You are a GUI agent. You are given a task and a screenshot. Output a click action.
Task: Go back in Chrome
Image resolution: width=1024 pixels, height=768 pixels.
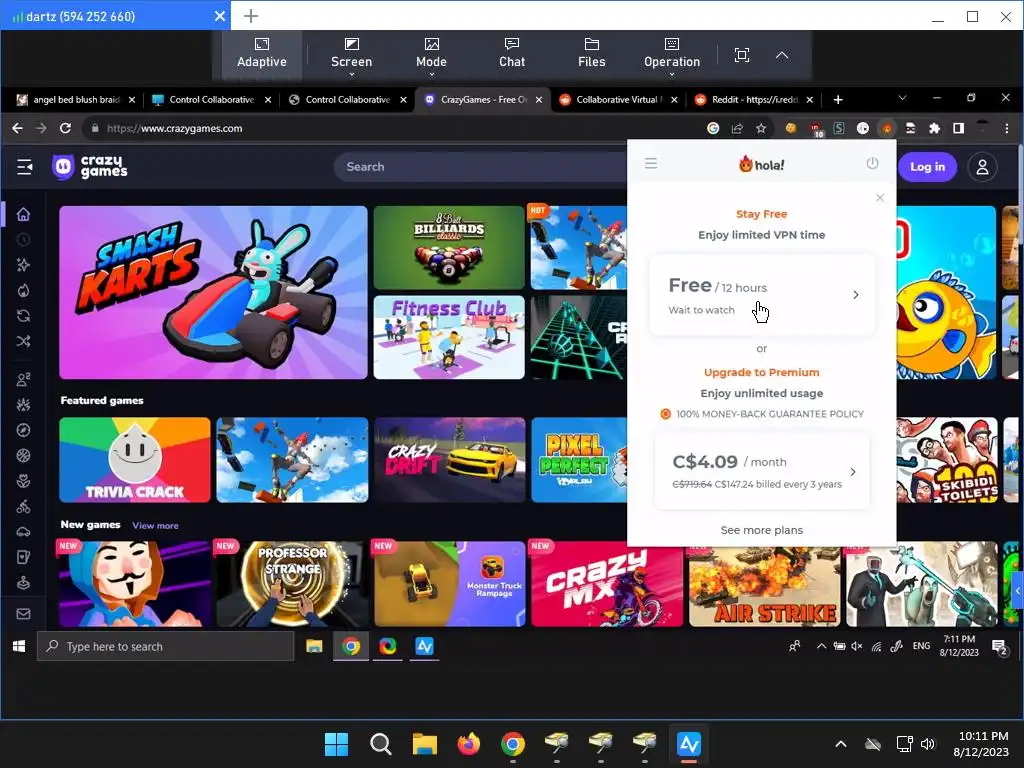tap(18, 129)
